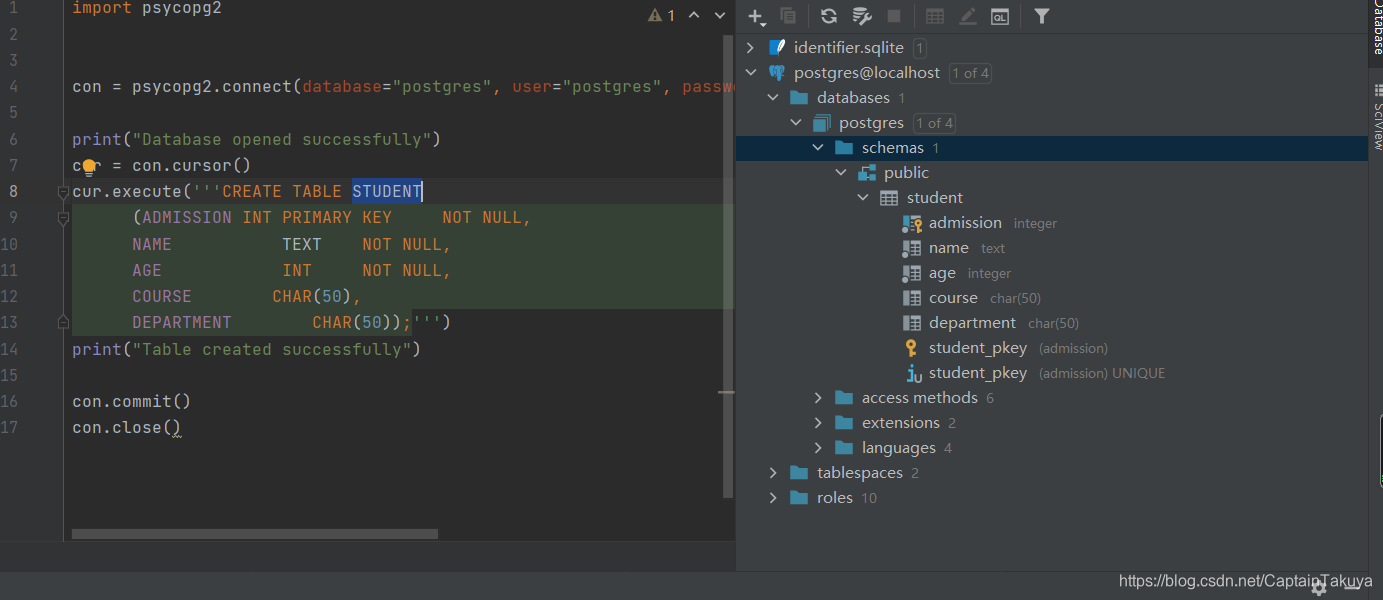The width and height of the screenshot is (1383, 600).
Task: Select the Jump to Query Console QL icon
Action: [x=1000, y=16]
